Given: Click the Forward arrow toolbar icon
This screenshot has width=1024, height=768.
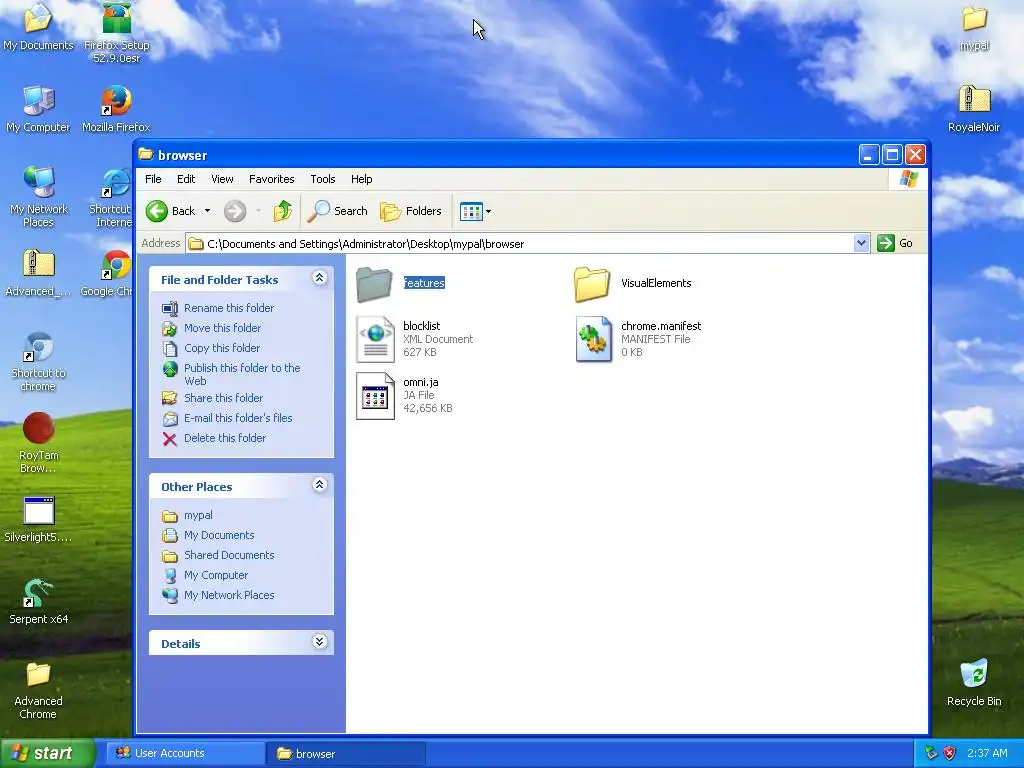Looking at the screenshot, I should (x=235, y=211).
